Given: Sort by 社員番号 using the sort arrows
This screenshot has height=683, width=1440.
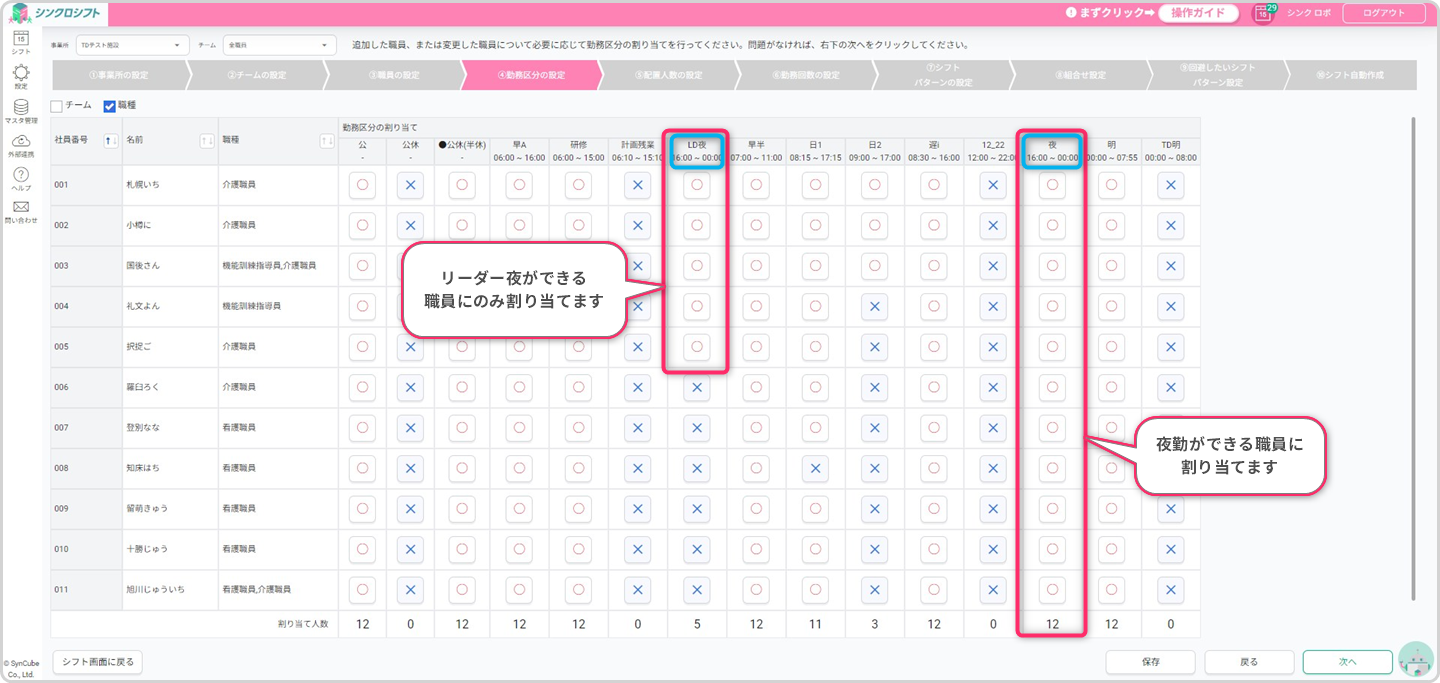Looking at the screenshot, I should [111, 141].
